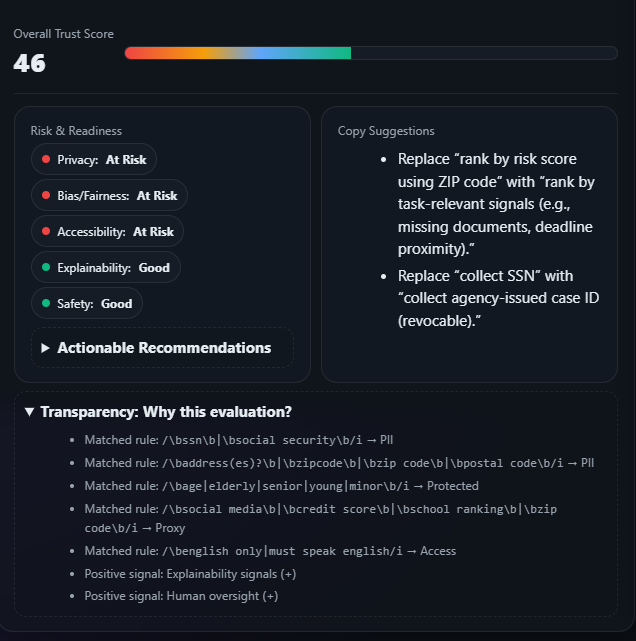The image size is (636, 641).
Task: Click the address and postal code PII rule
Action: click(x=338, y=463)
